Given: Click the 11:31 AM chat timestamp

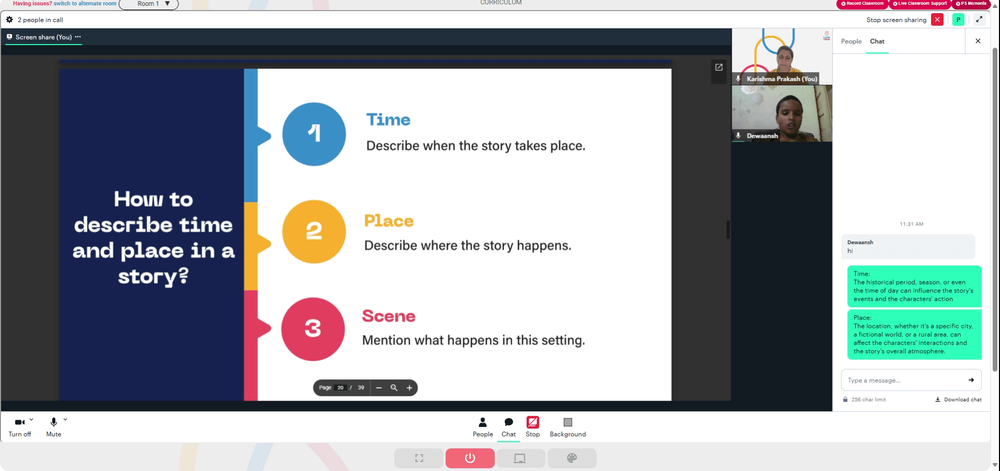Looking at the screenshot, I should [911, 224].
